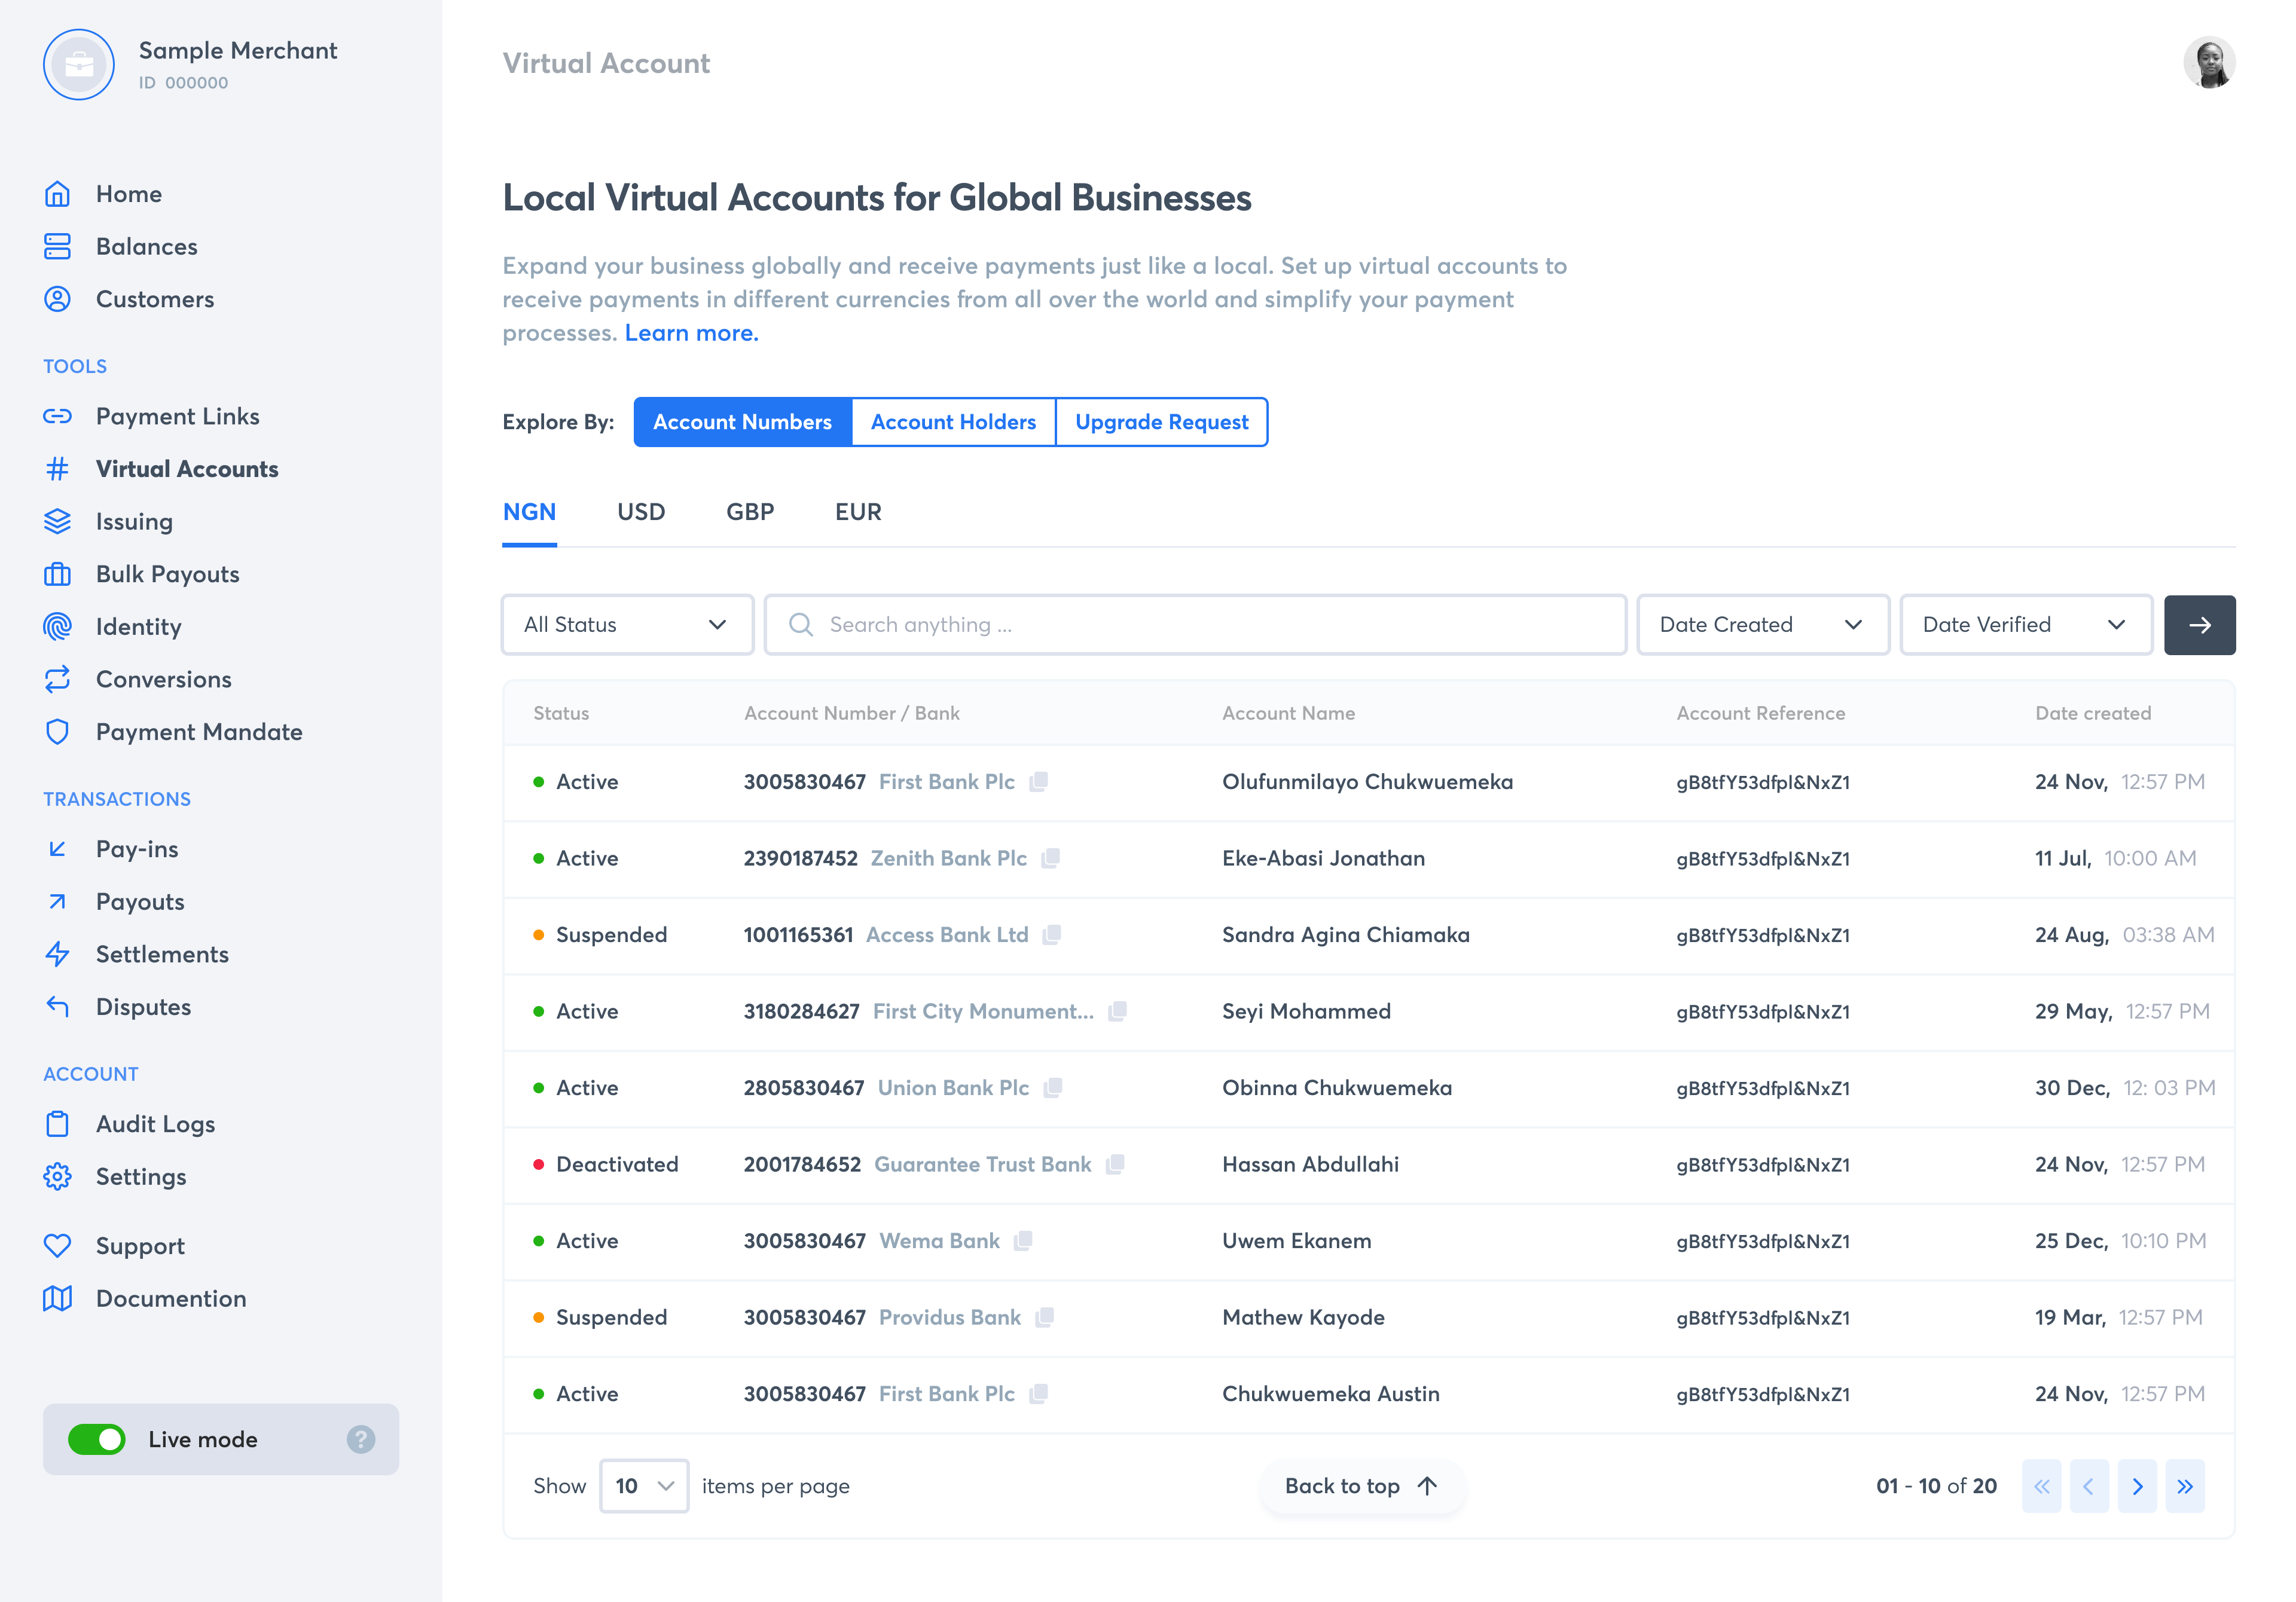The height and width of the screenshot is (1602, 2296).
Task: Copy the Zenith Bank Plc account number
Action: (x=1051, y=858)
